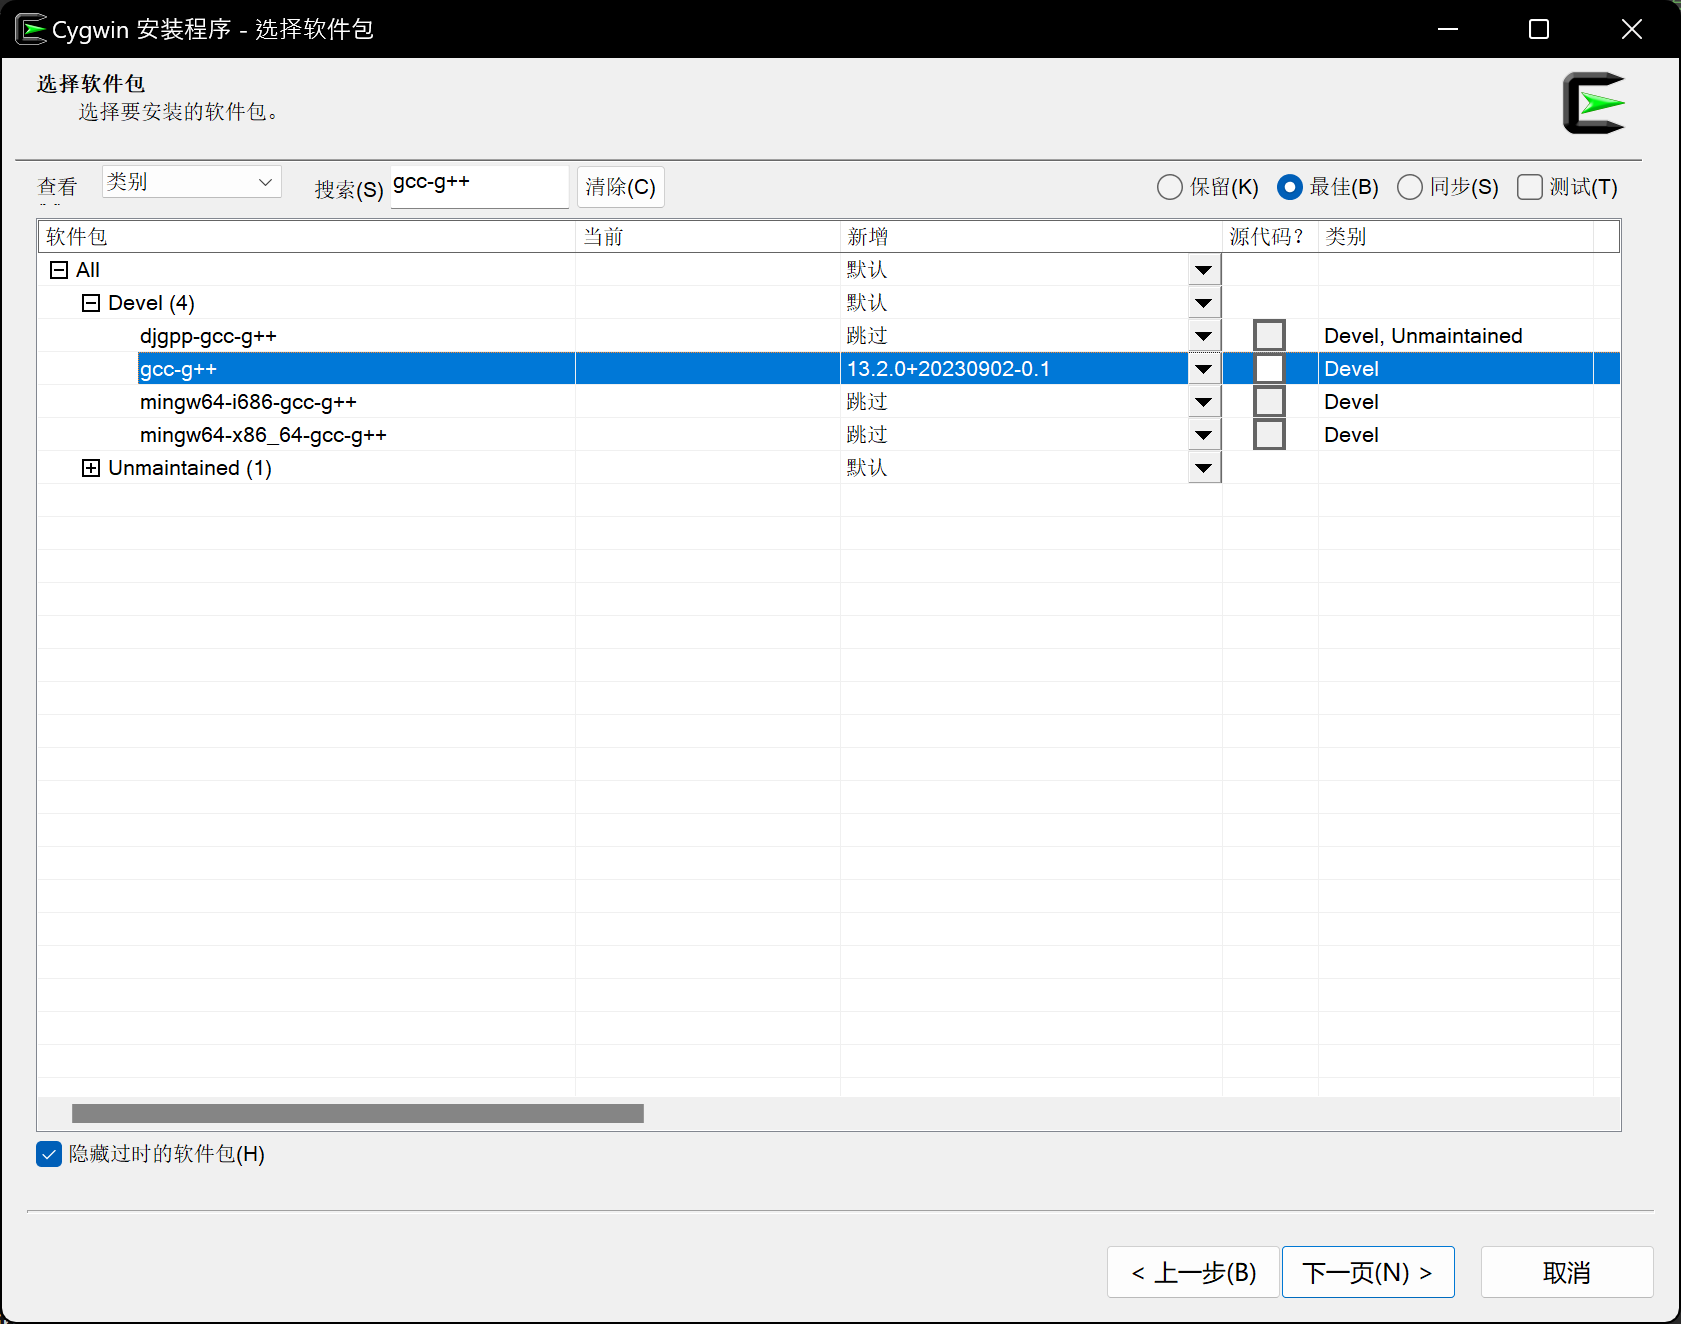The width and height of the screenshot is (1681, 1324).
Task: Expand the Unmaintained (1) category
Action: [91, 468]
